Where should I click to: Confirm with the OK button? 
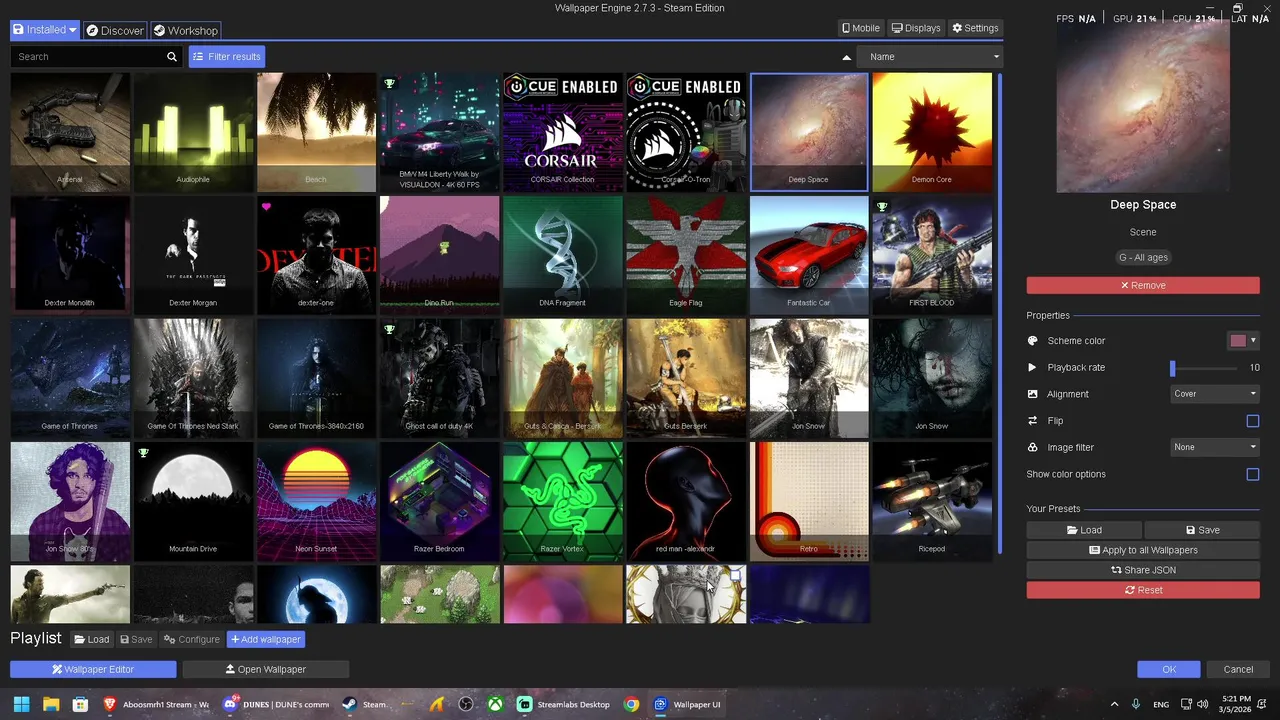tap(1168, 669)
